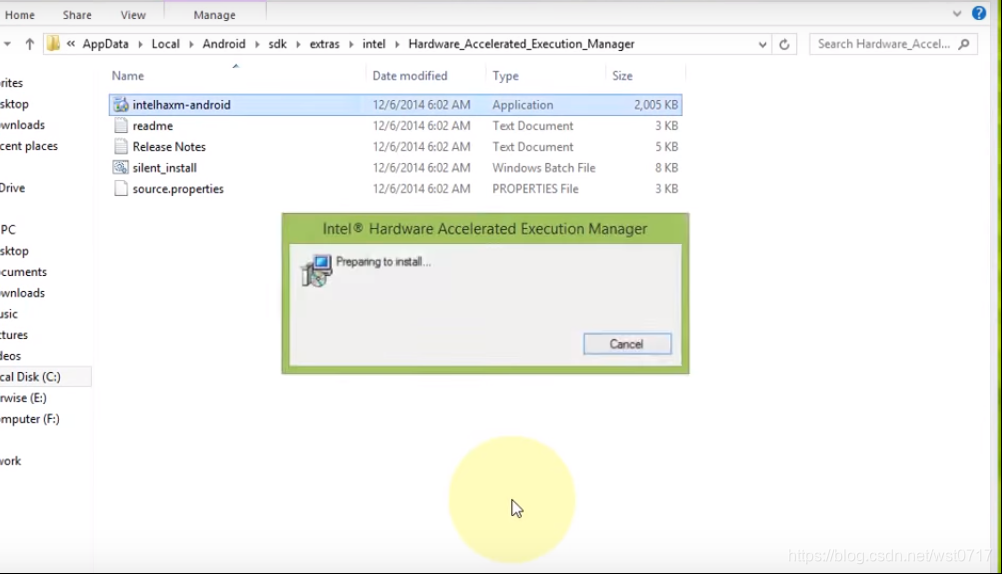
Task: Click the source.properties file icon
Action: (x=121, y=189)
